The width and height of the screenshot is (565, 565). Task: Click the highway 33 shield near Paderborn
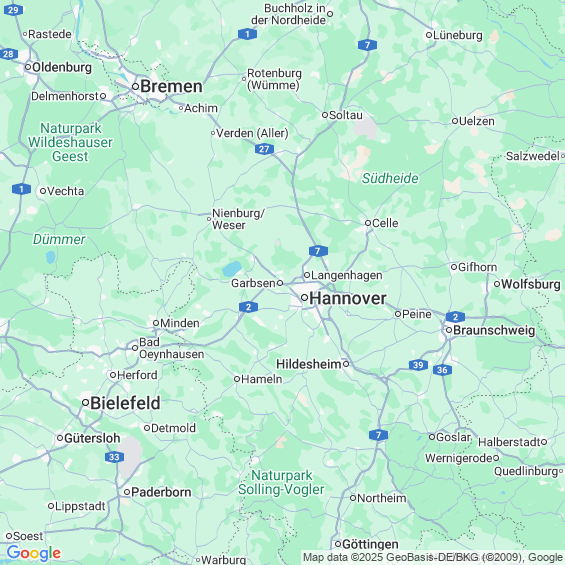pyautogui.click(x=114, y=457)
